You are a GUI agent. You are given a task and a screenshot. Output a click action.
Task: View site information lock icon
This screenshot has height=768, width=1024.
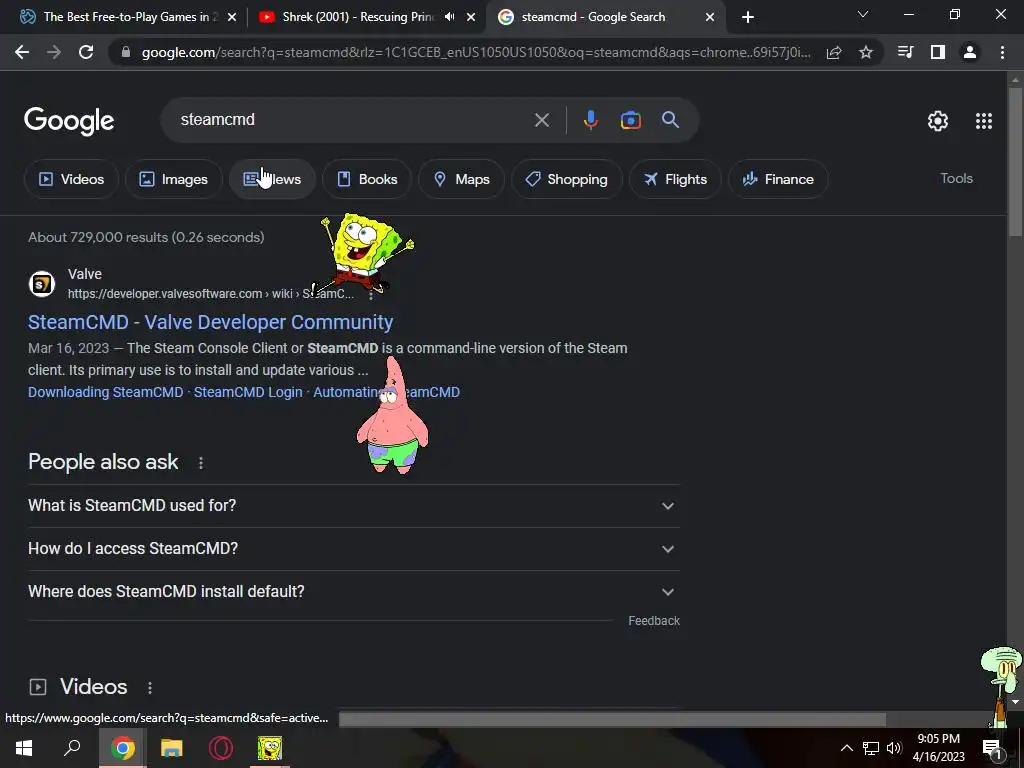126,52
